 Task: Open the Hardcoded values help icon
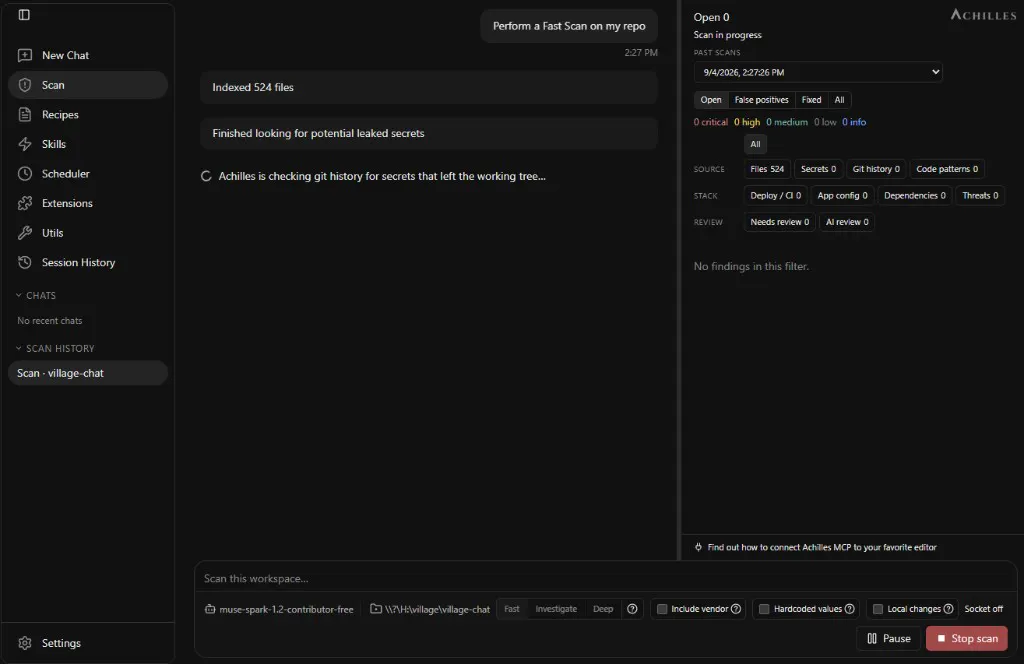(850, 609)
